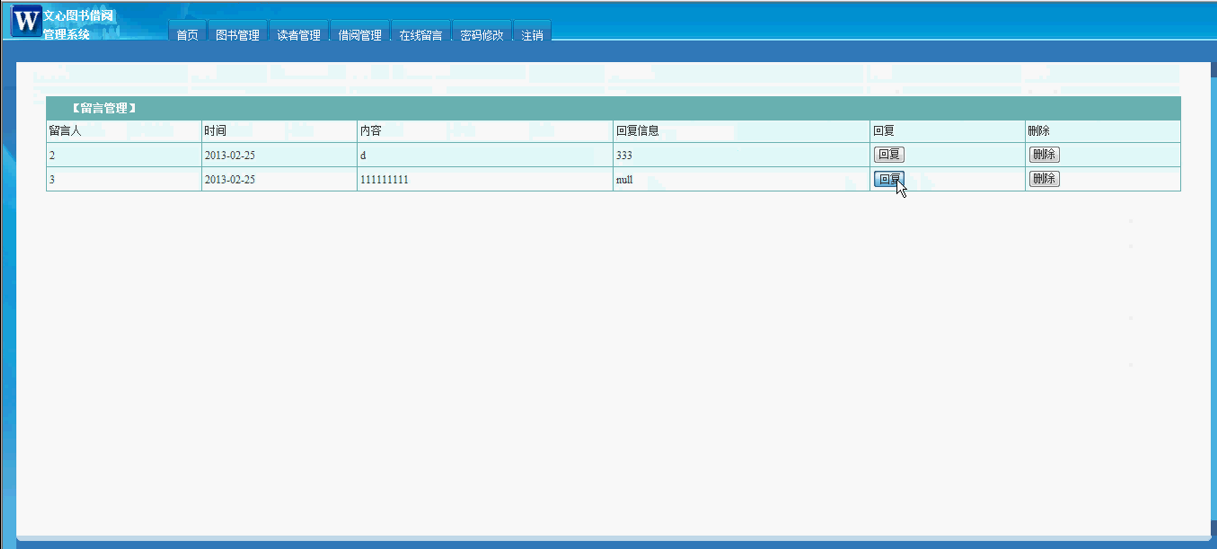This screenshot has width=1217, height=549.
Task: Open the 图书管理 tab
Action: click(x=238, y=34)
